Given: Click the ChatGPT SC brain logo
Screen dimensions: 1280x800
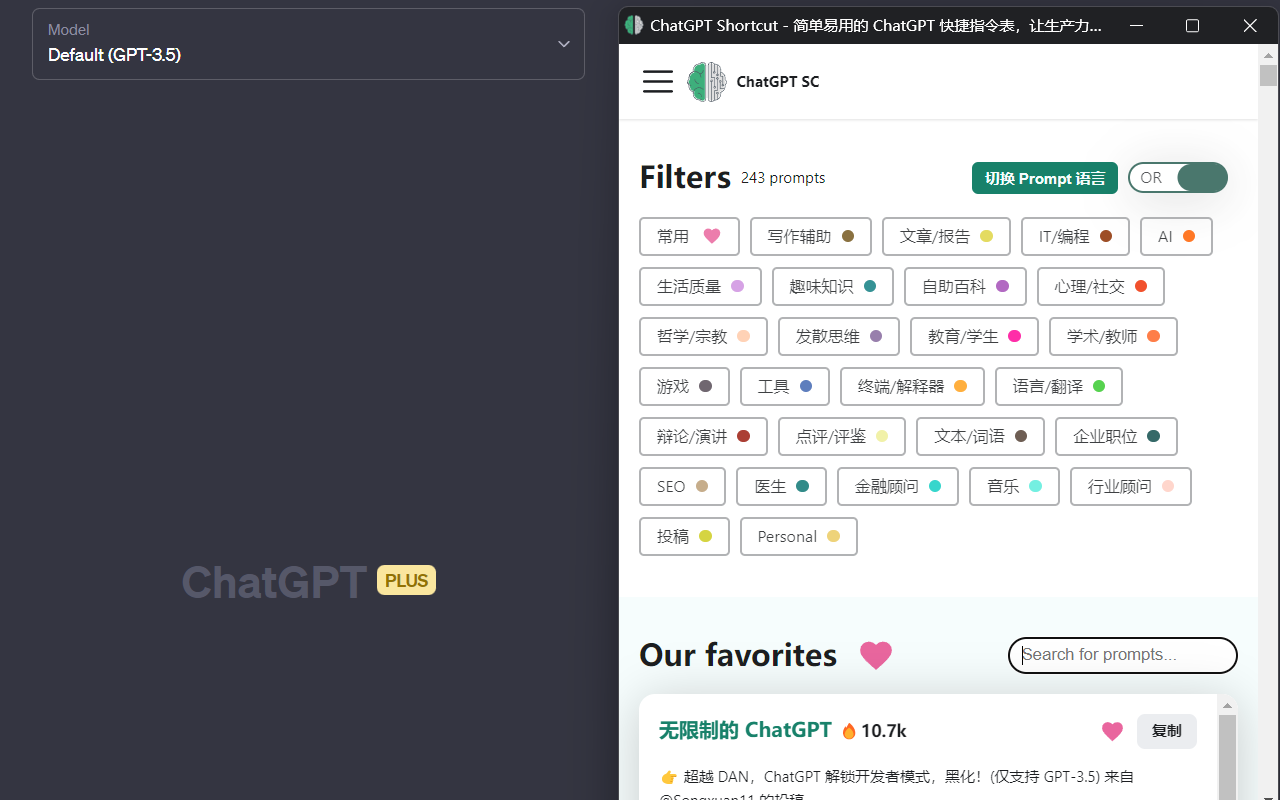Looking at the screenshot, I should click(x=706, y=81).
